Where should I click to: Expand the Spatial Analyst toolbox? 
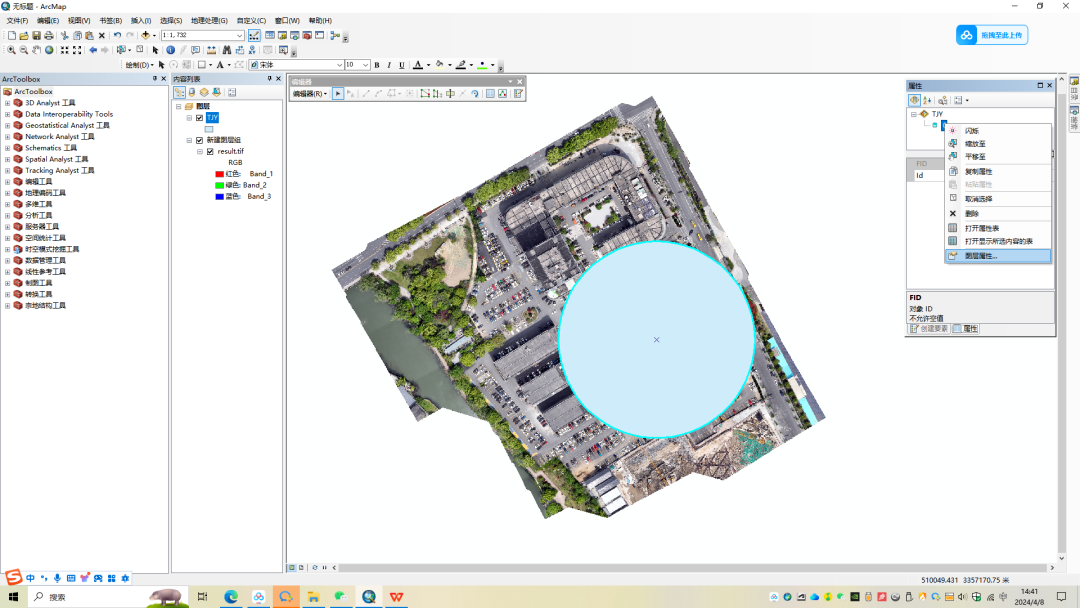[x=8, y=160]
